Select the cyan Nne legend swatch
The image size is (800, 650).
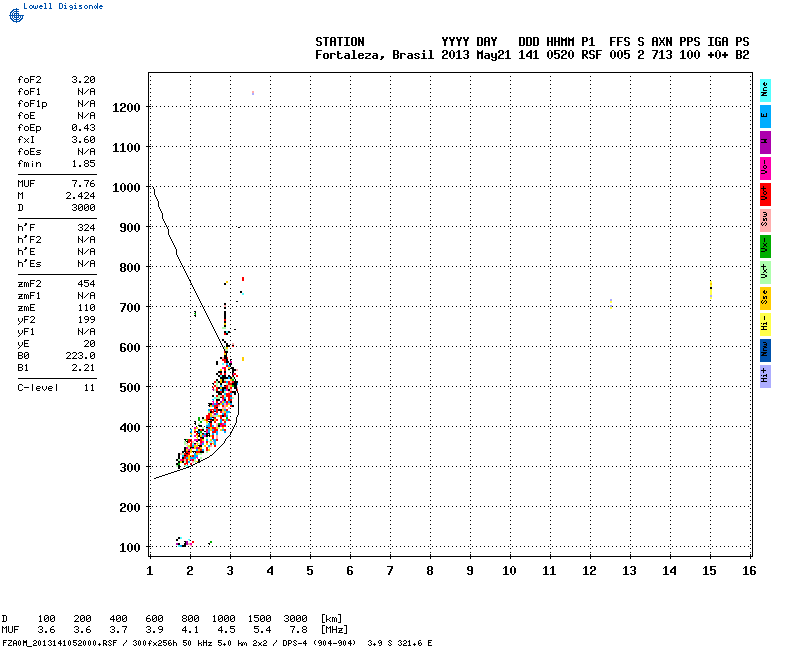point(765,91)
